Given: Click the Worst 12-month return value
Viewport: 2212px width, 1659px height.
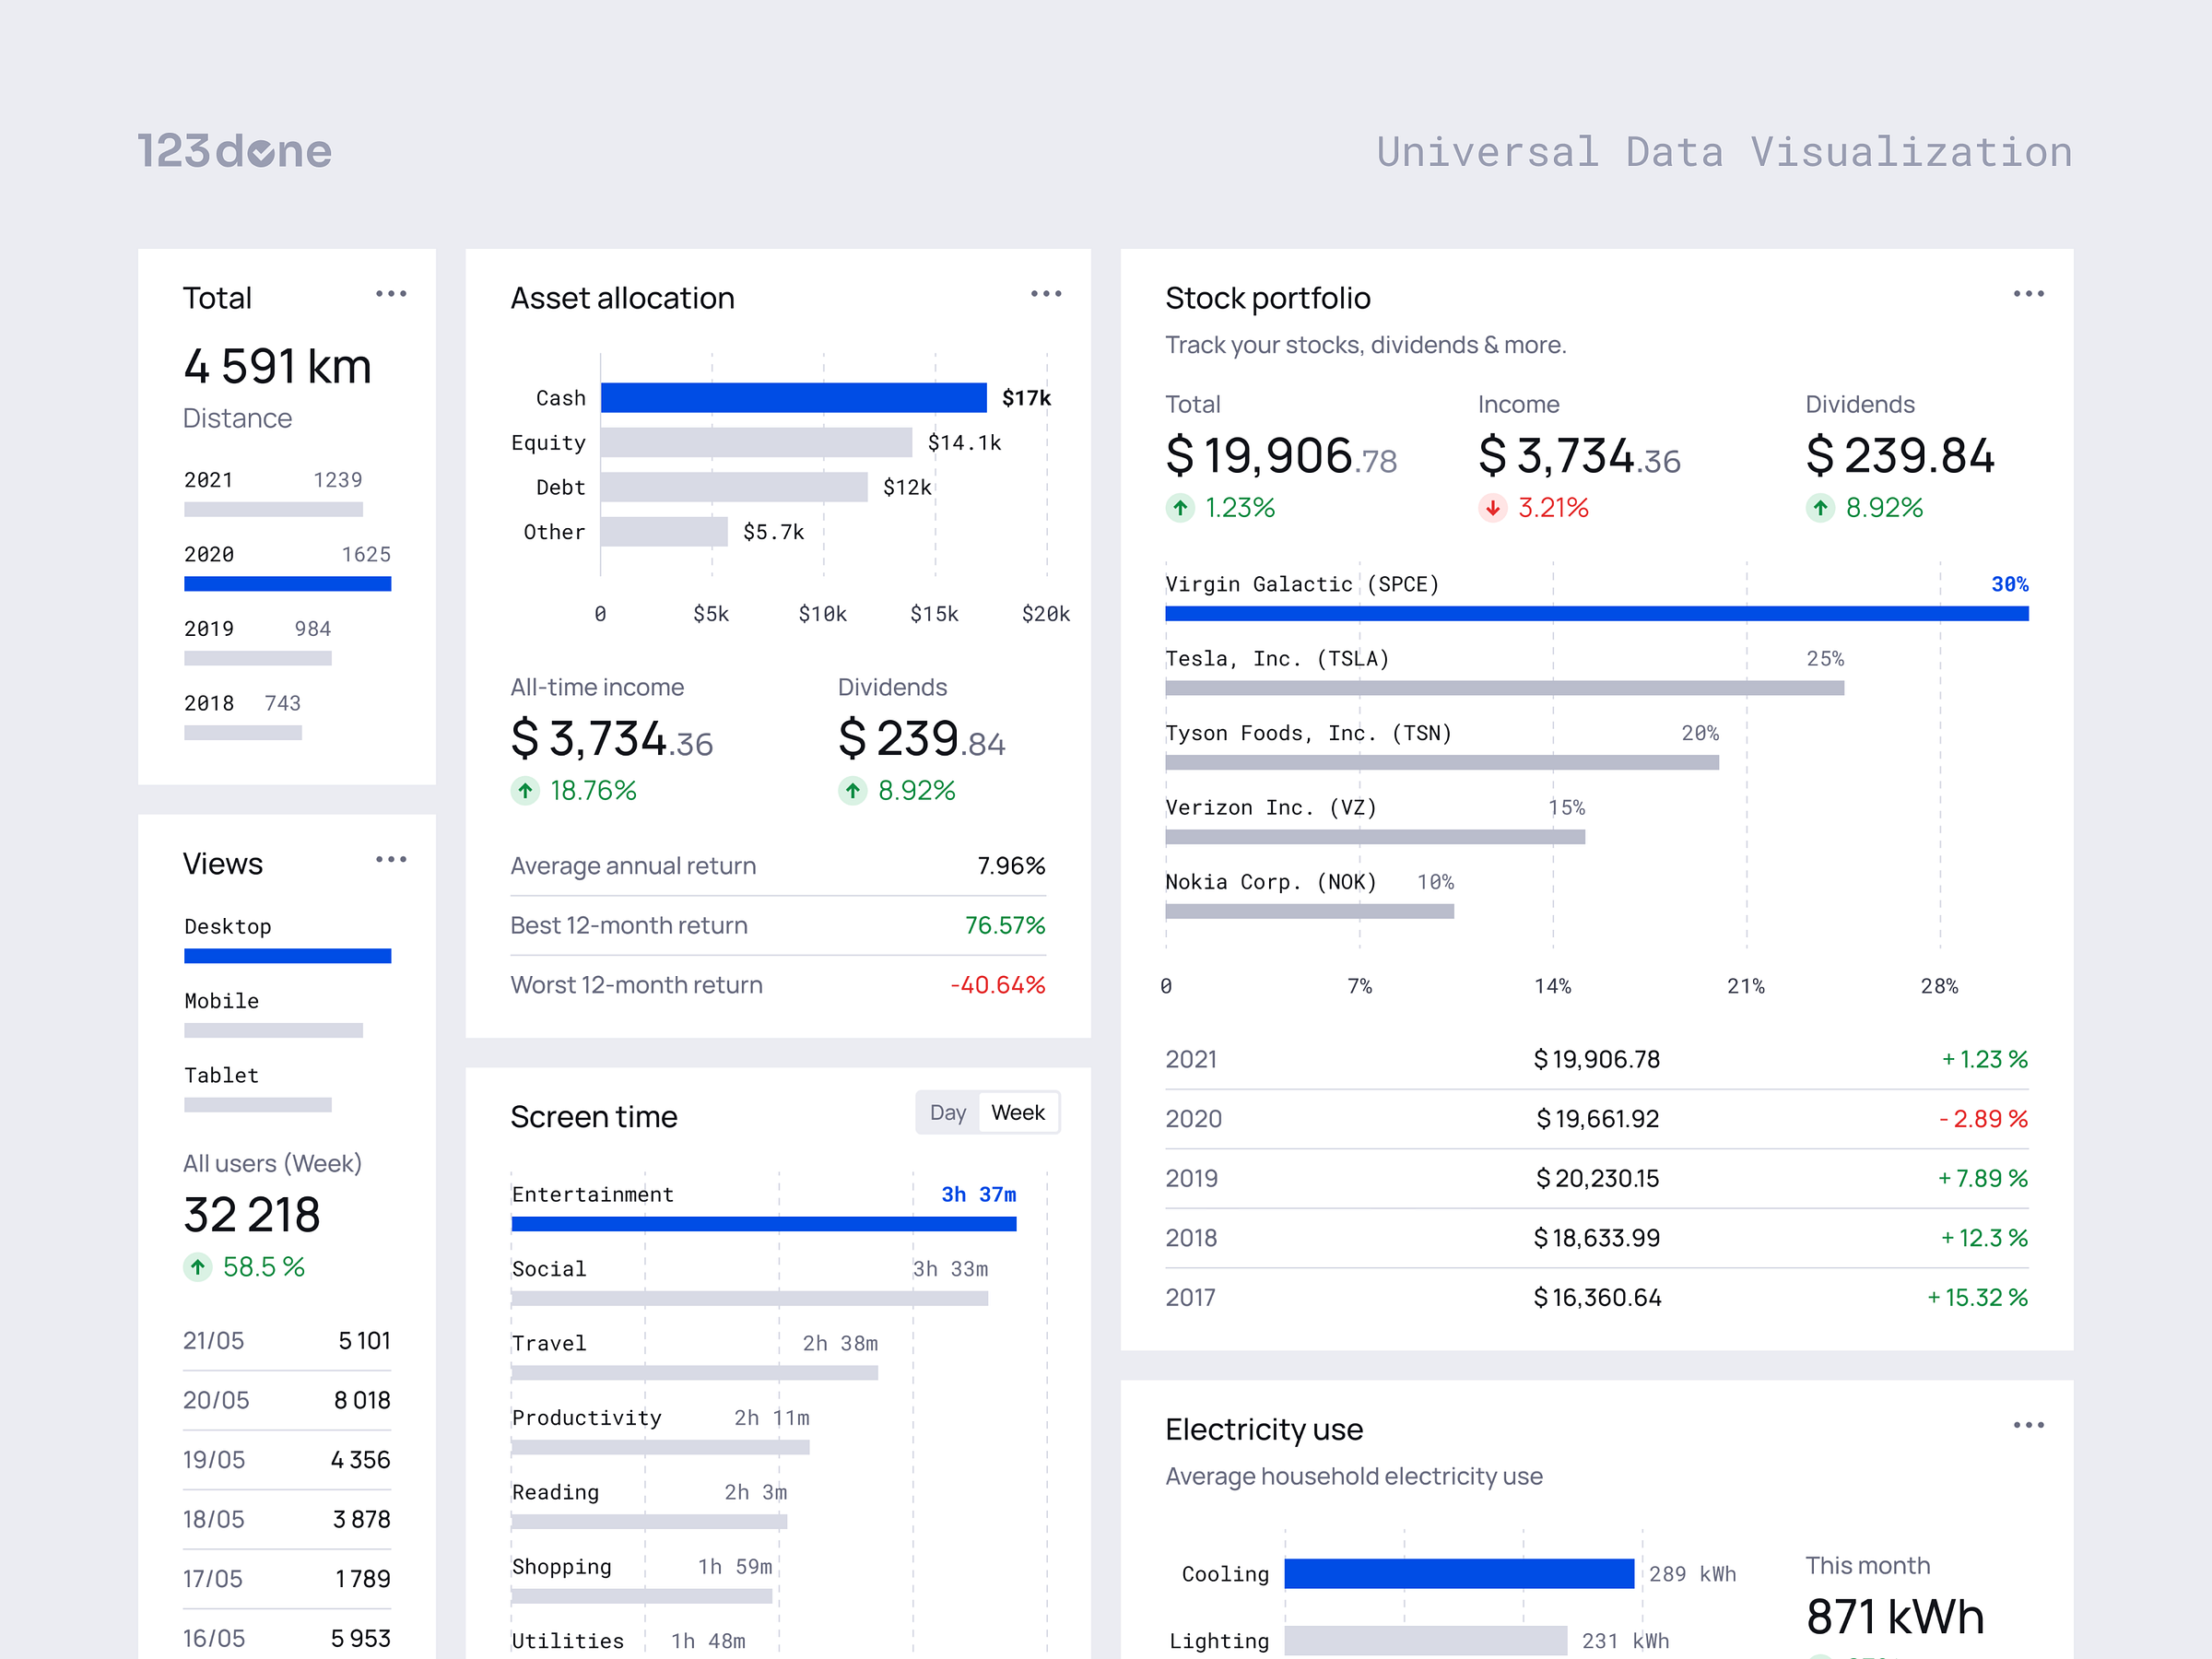Looking at the screenshot, I should tap(1000, 984).
